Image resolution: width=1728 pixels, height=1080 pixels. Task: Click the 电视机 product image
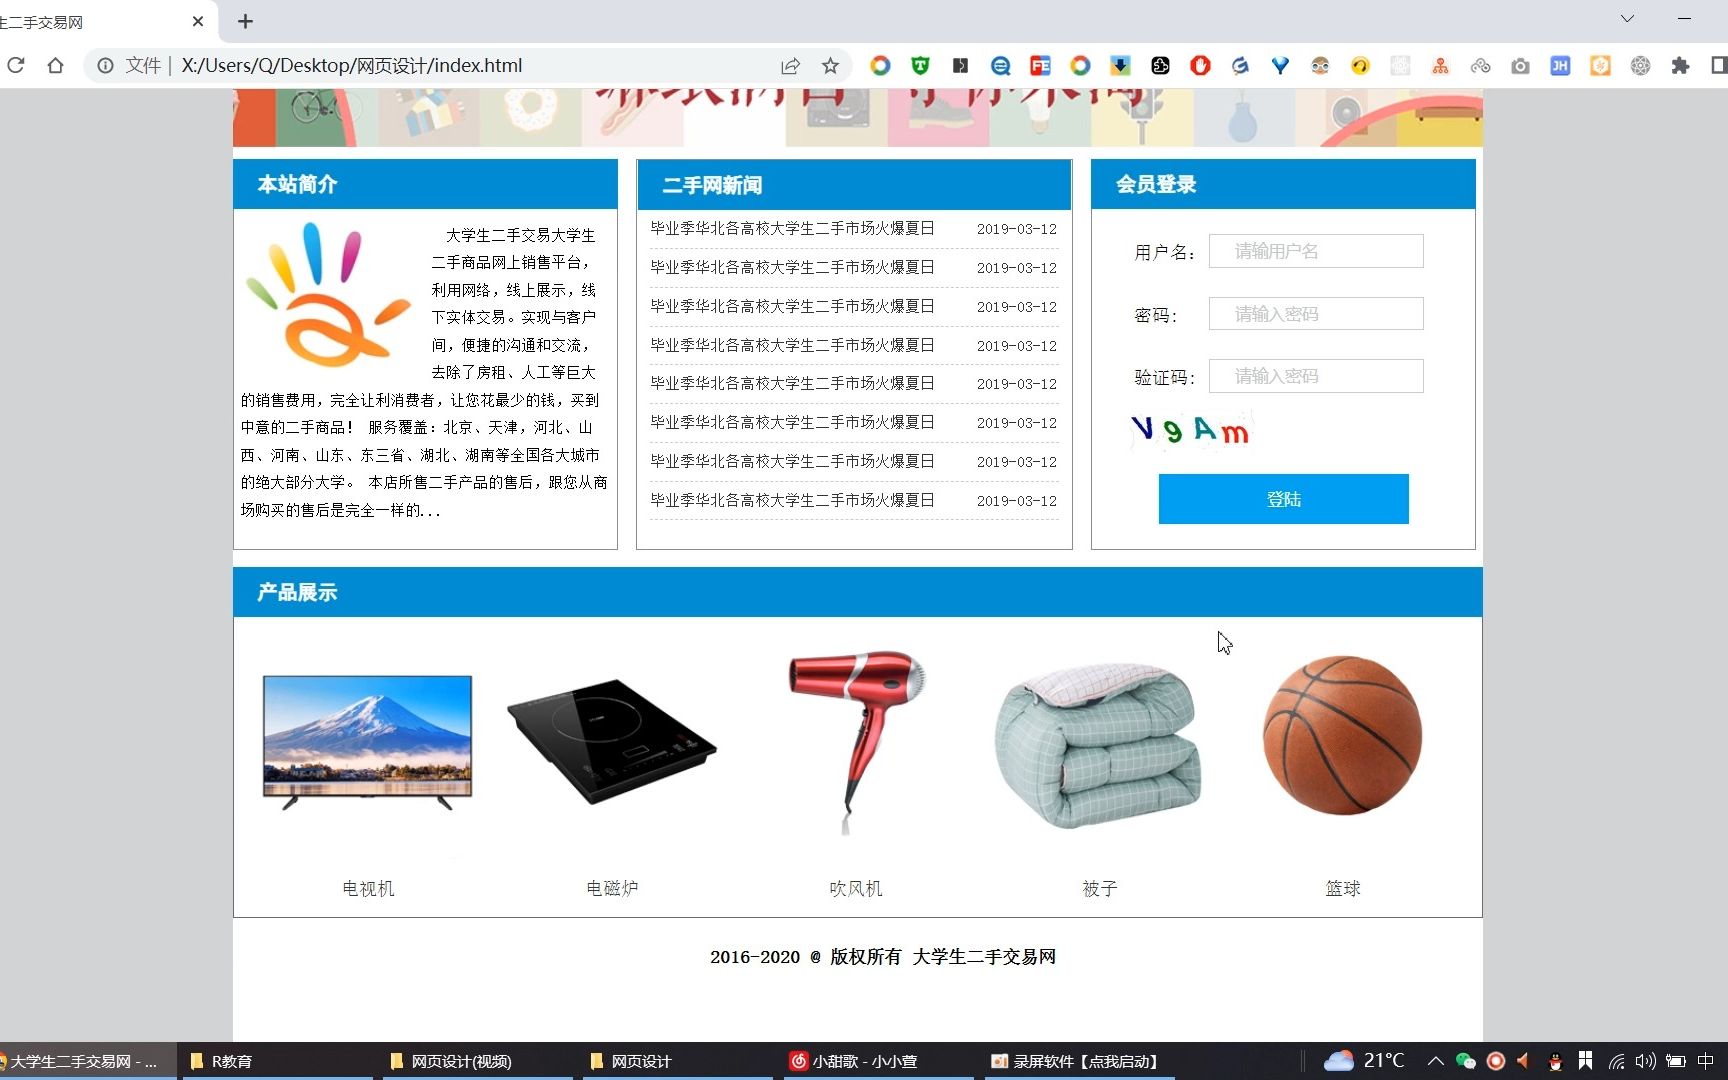click(367, 741)
